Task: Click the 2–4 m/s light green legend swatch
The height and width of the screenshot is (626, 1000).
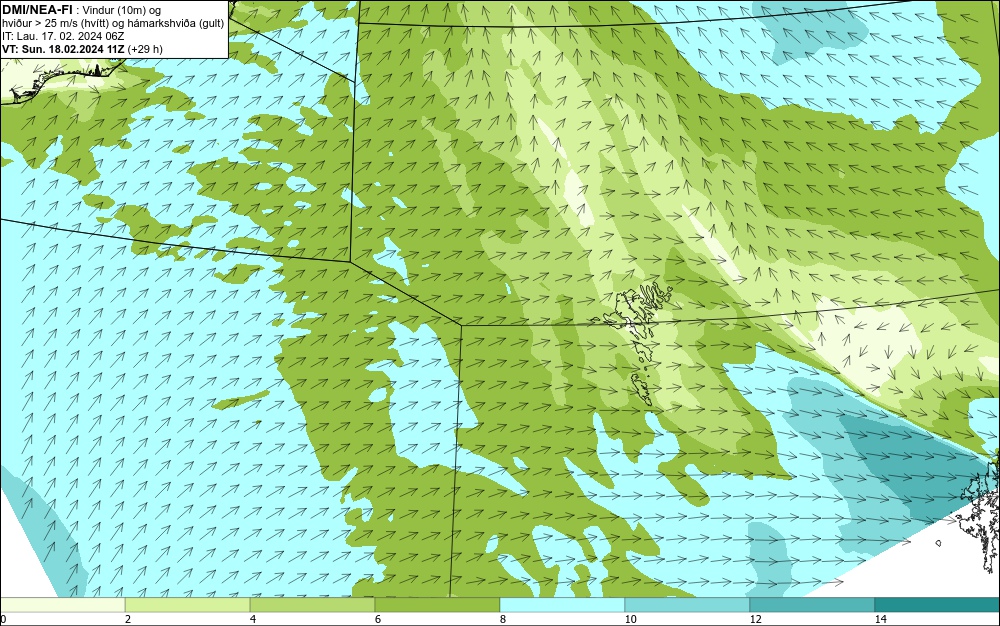Action: 188,605
